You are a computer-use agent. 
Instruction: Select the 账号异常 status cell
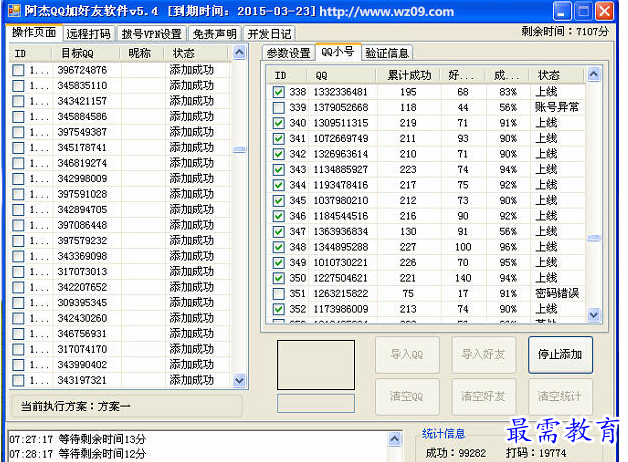point(557,108)
